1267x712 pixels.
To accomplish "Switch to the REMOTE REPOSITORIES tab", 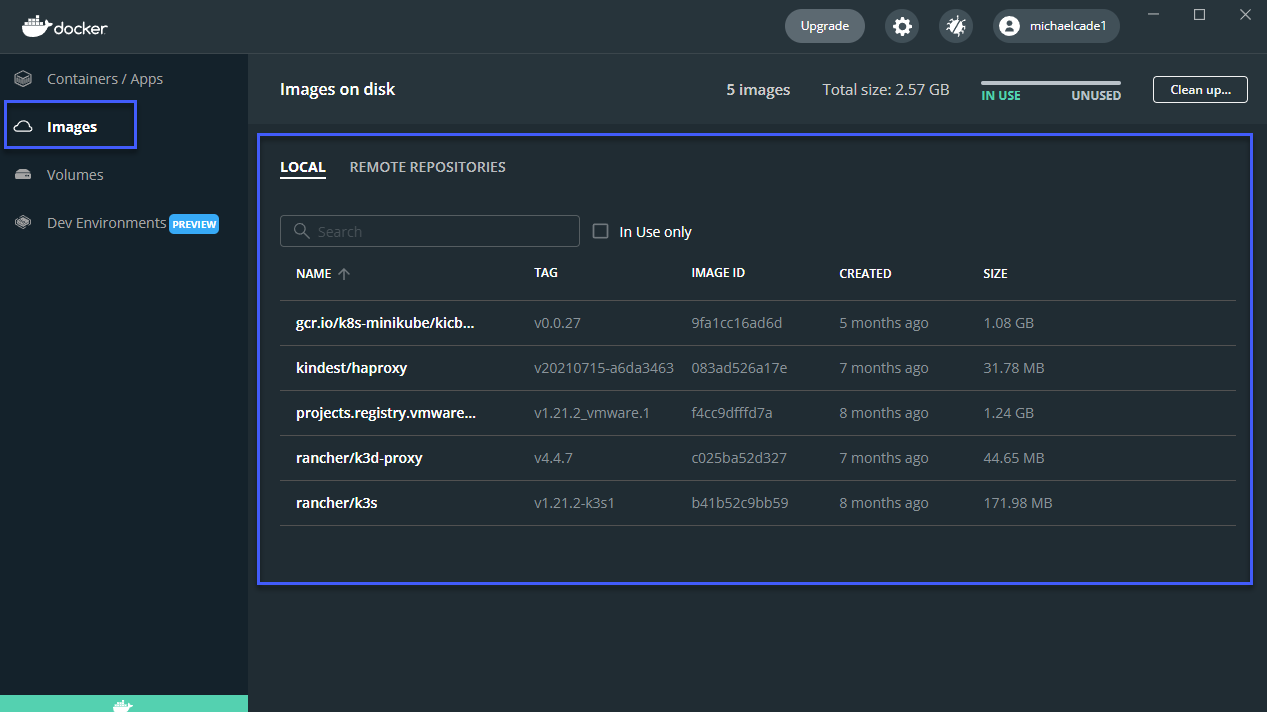I will [x=427, y=167].
